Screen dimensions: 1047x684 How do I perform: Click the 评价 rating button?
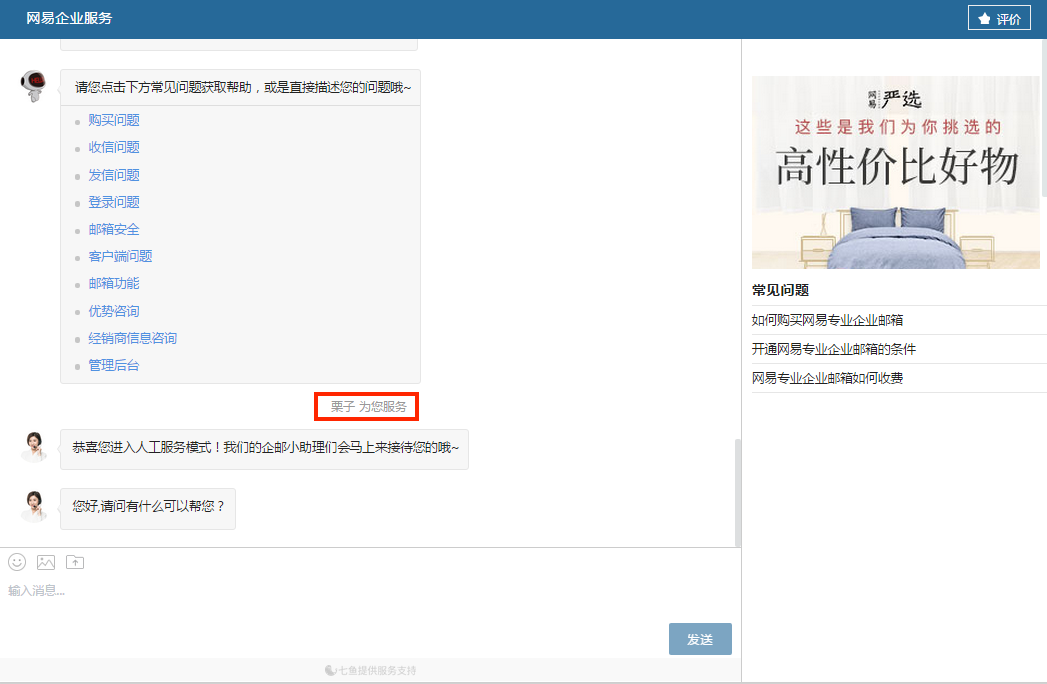click(x=998, y=19)
